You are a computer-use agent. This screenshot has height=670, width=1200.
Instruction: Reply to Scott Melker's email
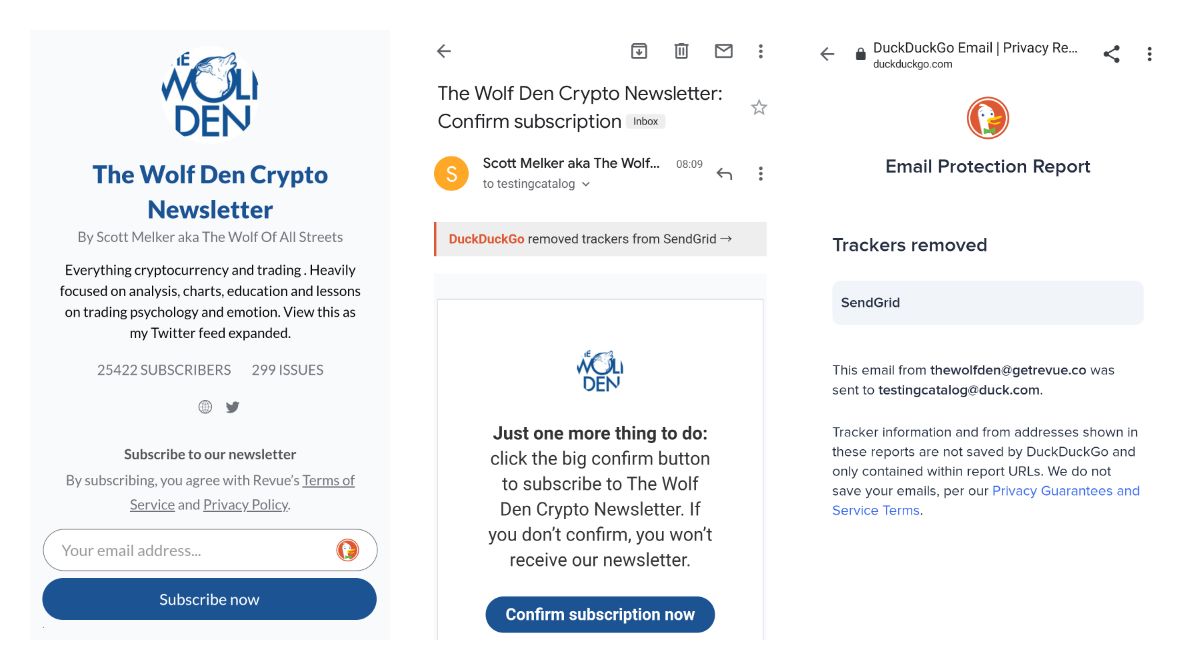click(x=722, y=172)
